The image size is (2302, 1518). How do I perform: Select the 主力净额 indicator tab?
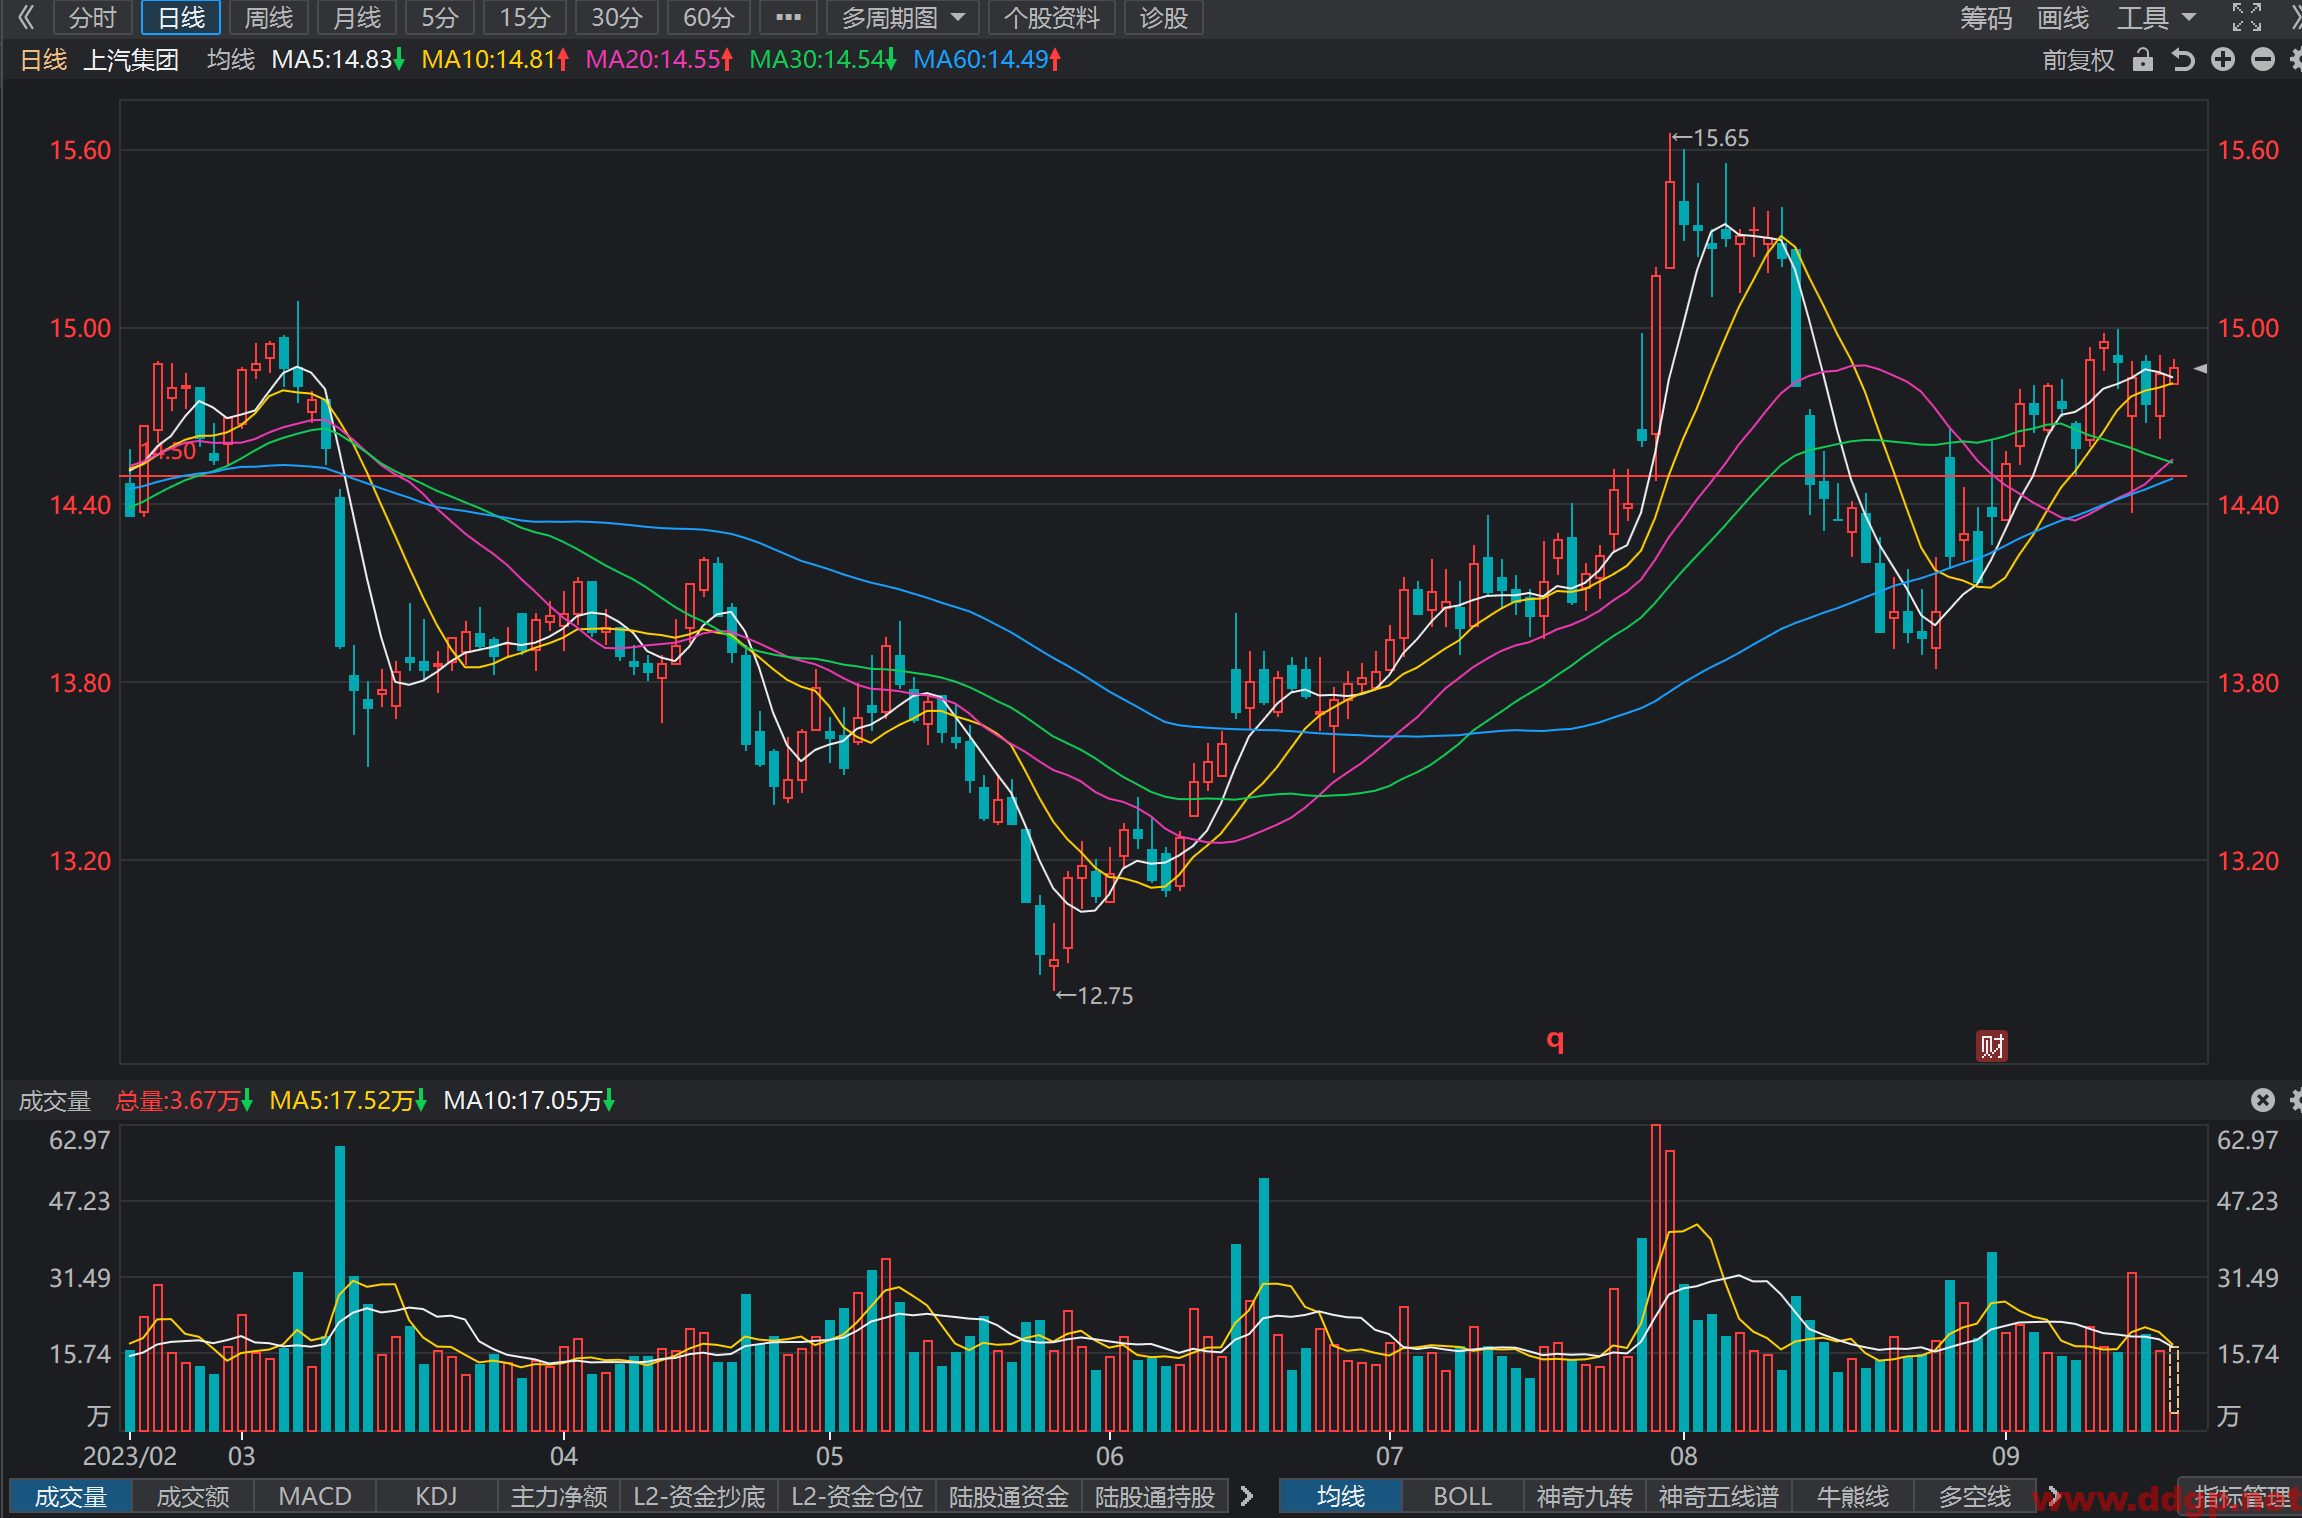click(559, 1497)
